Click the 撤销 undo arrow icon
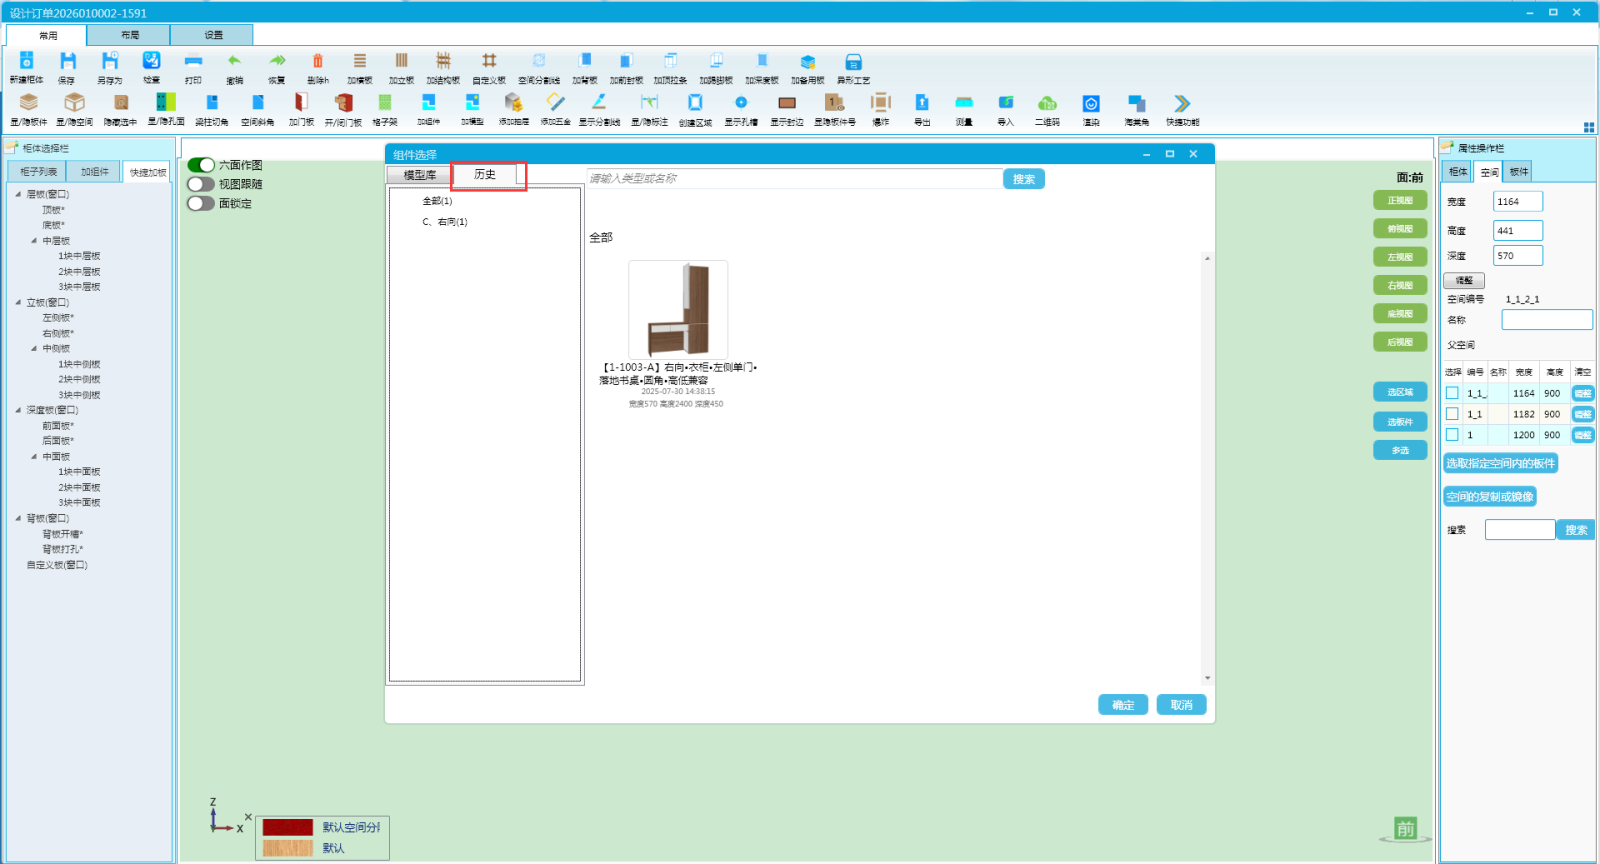 234,62
